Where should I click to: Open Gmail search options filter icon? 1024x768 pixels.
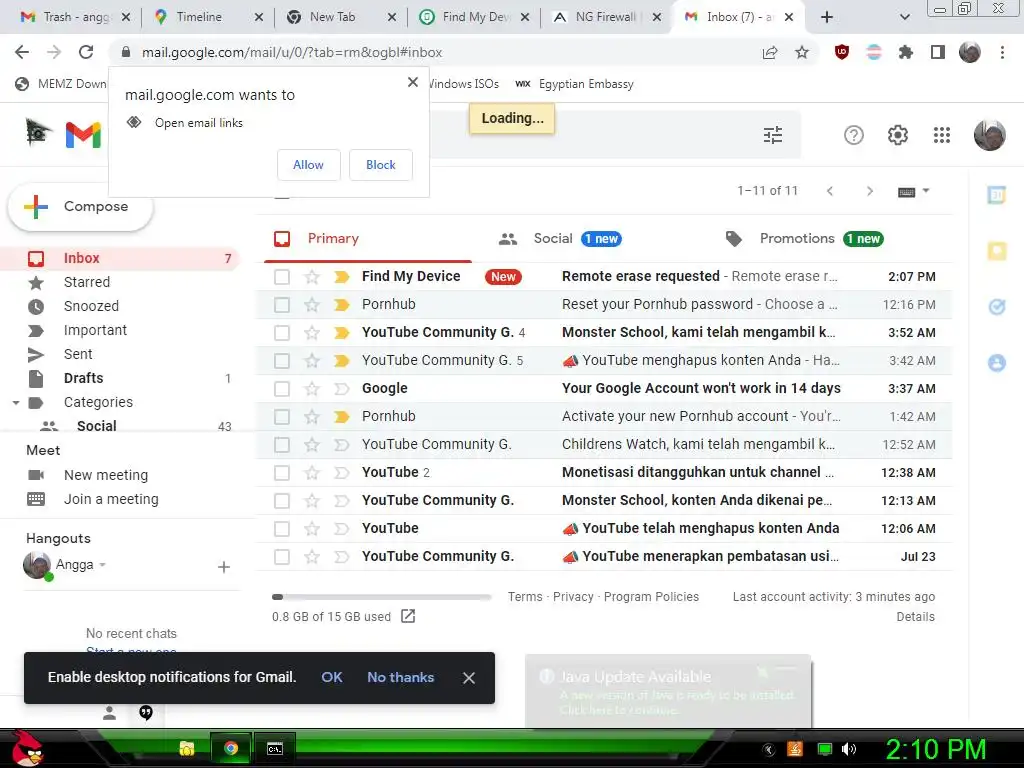773,135
